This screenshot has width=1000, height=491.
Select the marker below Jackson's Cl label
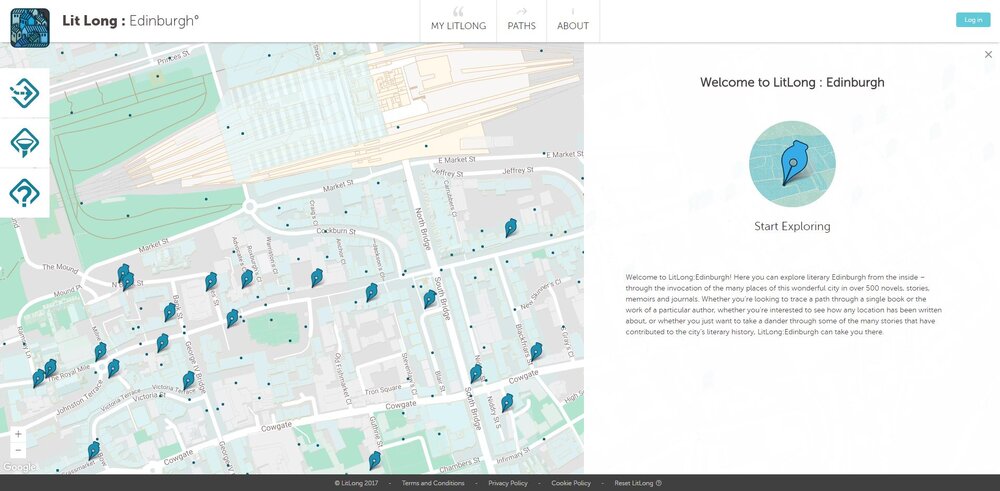[371, 293]
